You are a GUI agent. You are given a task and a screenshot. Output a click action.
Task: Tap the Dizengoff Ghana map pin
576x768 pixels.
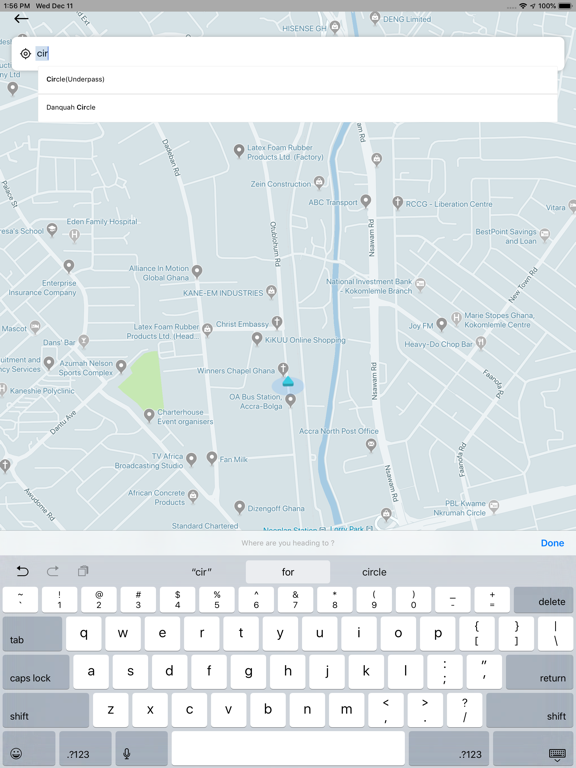[240, 507]
